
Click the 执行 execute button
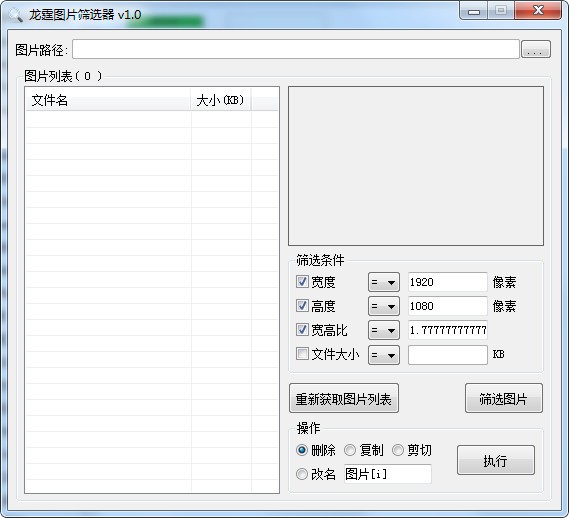click(496, 460)
